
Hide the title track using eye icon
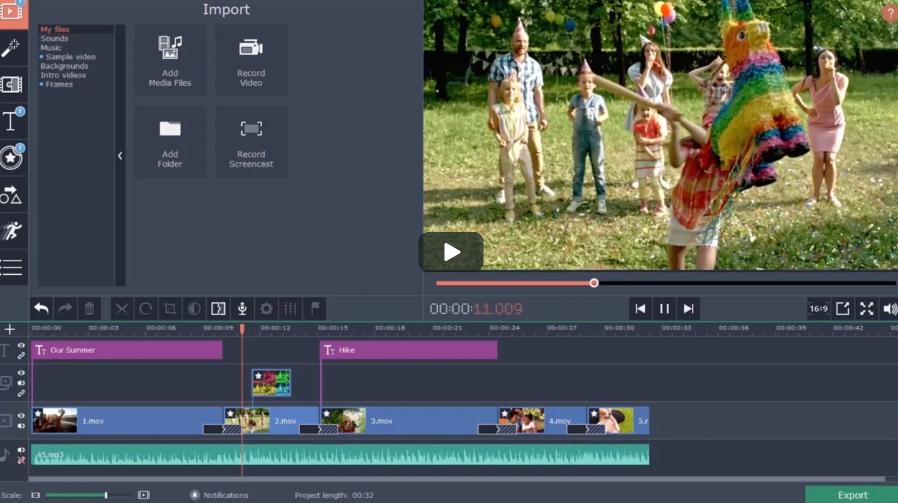click(21, 346)
